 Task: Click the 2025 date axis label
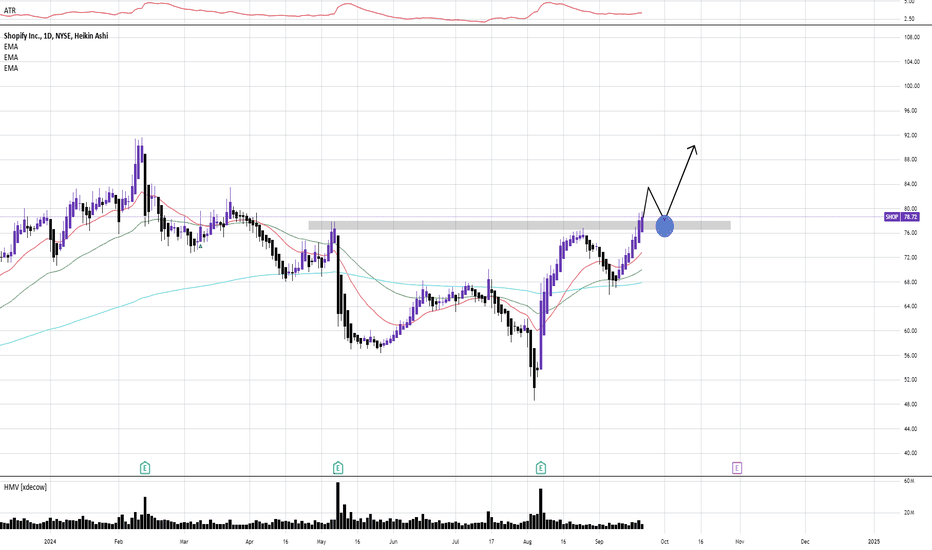(x=874, y=542)
